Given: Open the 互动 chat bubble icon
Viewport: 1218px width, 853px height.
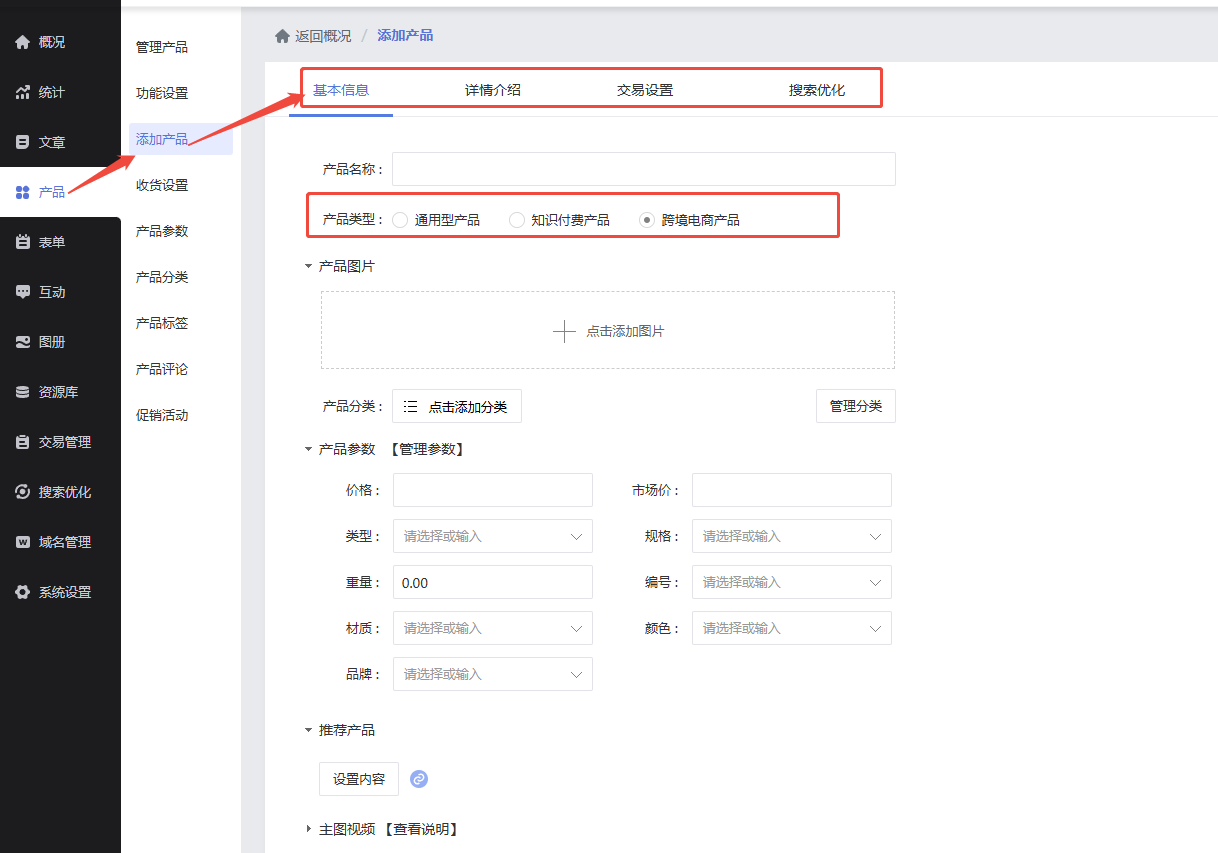Looking at the screenshot, I should [22, 292].
